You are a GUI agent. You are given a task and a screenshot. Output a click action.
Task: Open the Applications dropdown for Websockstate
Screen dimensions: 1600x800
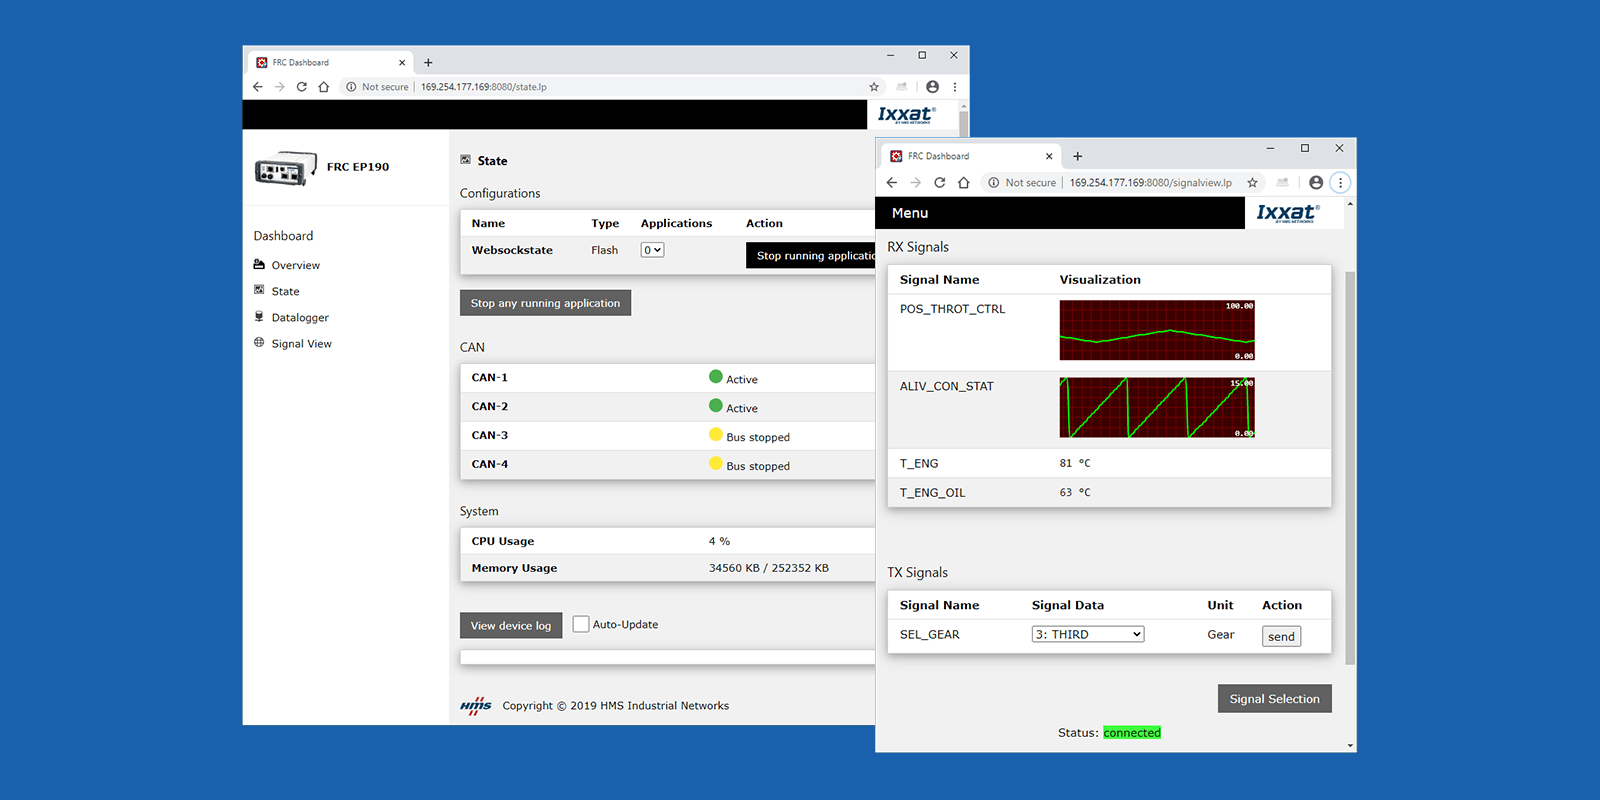pos(652,250)
